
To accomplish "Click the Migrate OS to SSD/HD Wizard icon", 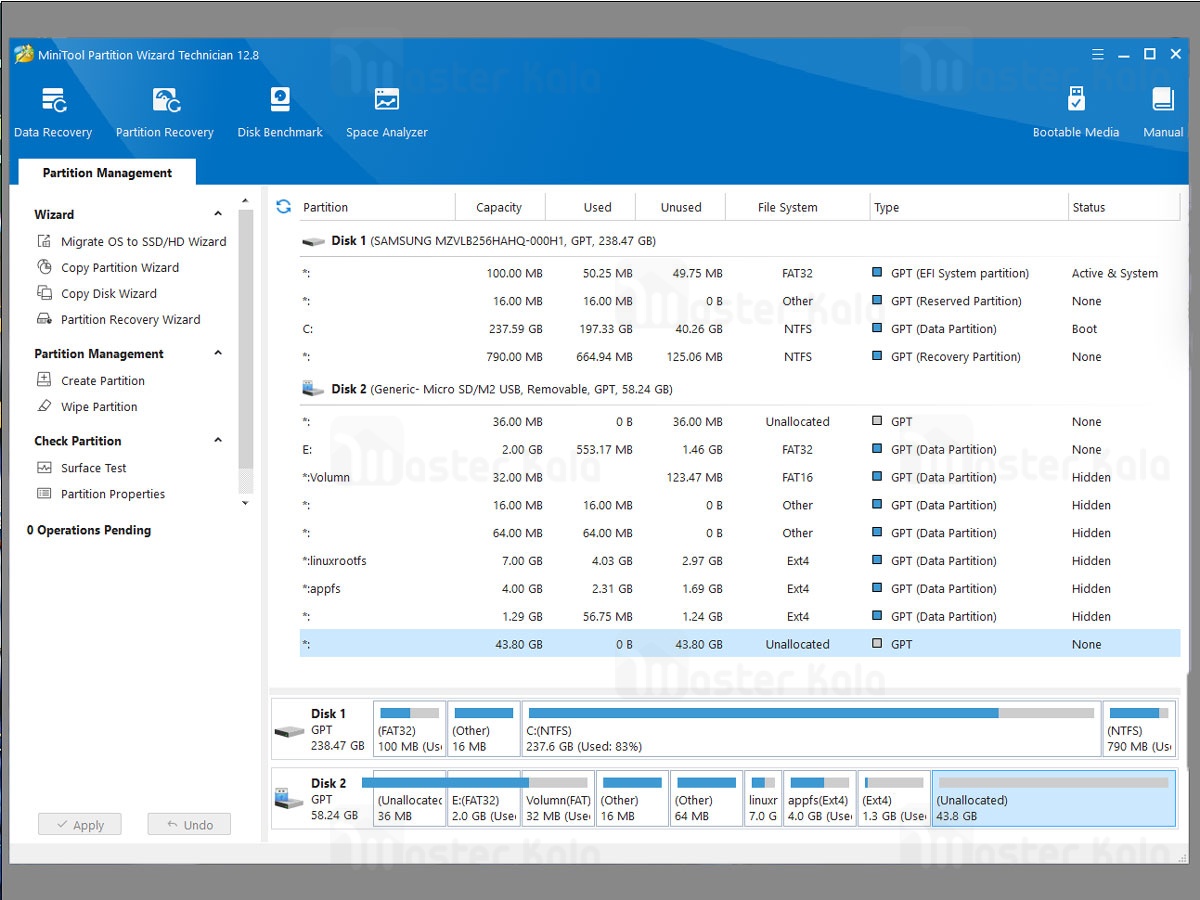I will point(44,241).
